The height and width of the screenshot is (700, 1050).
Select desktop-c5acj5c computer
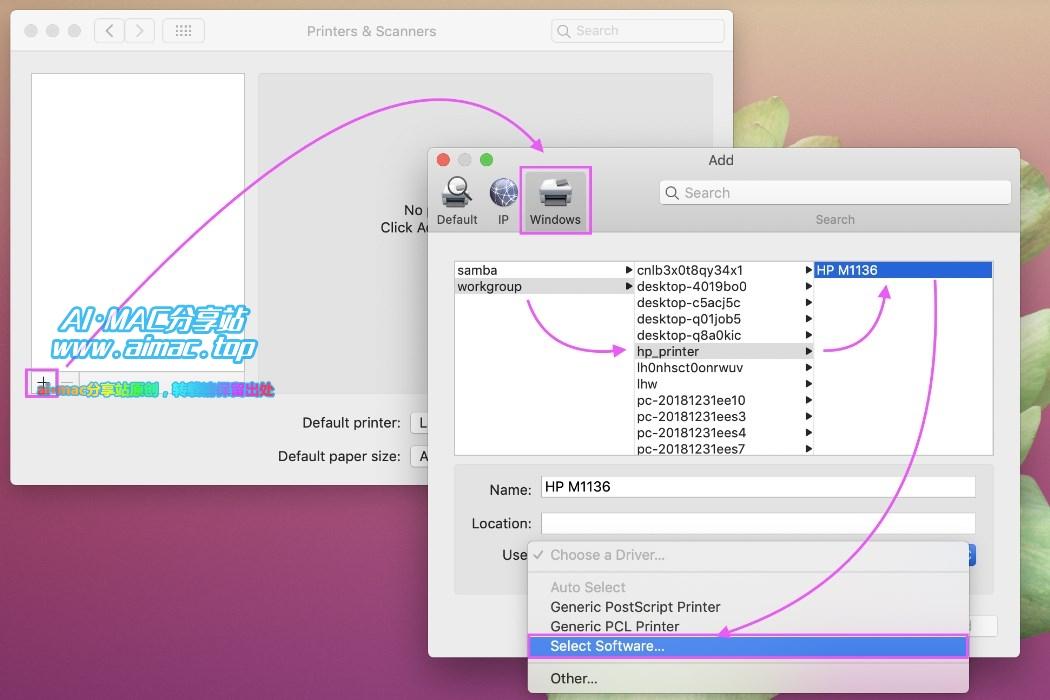[x=723, y=303]
